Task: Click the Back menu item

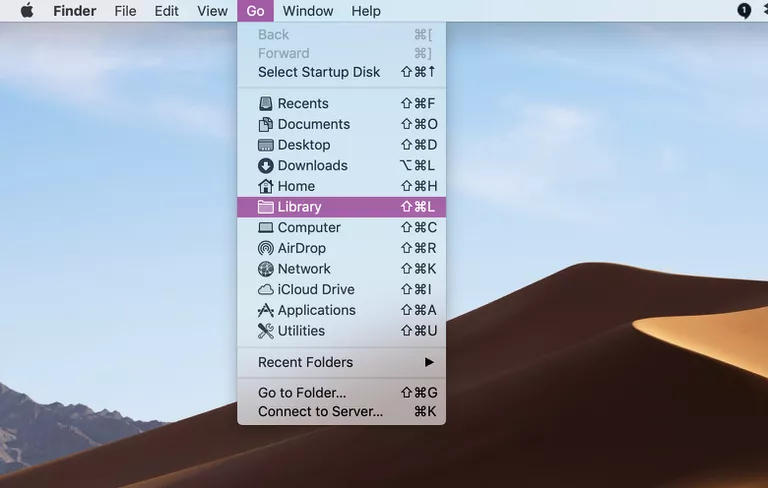Action: [341, 35]
